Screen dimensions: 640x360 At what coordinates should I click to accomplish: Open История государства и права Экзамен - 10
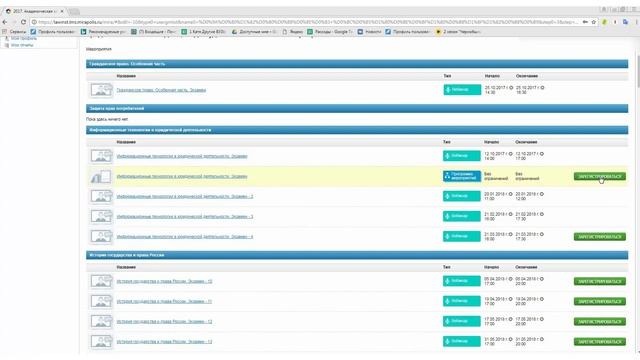pyautogui.click(x=164, y=281)
